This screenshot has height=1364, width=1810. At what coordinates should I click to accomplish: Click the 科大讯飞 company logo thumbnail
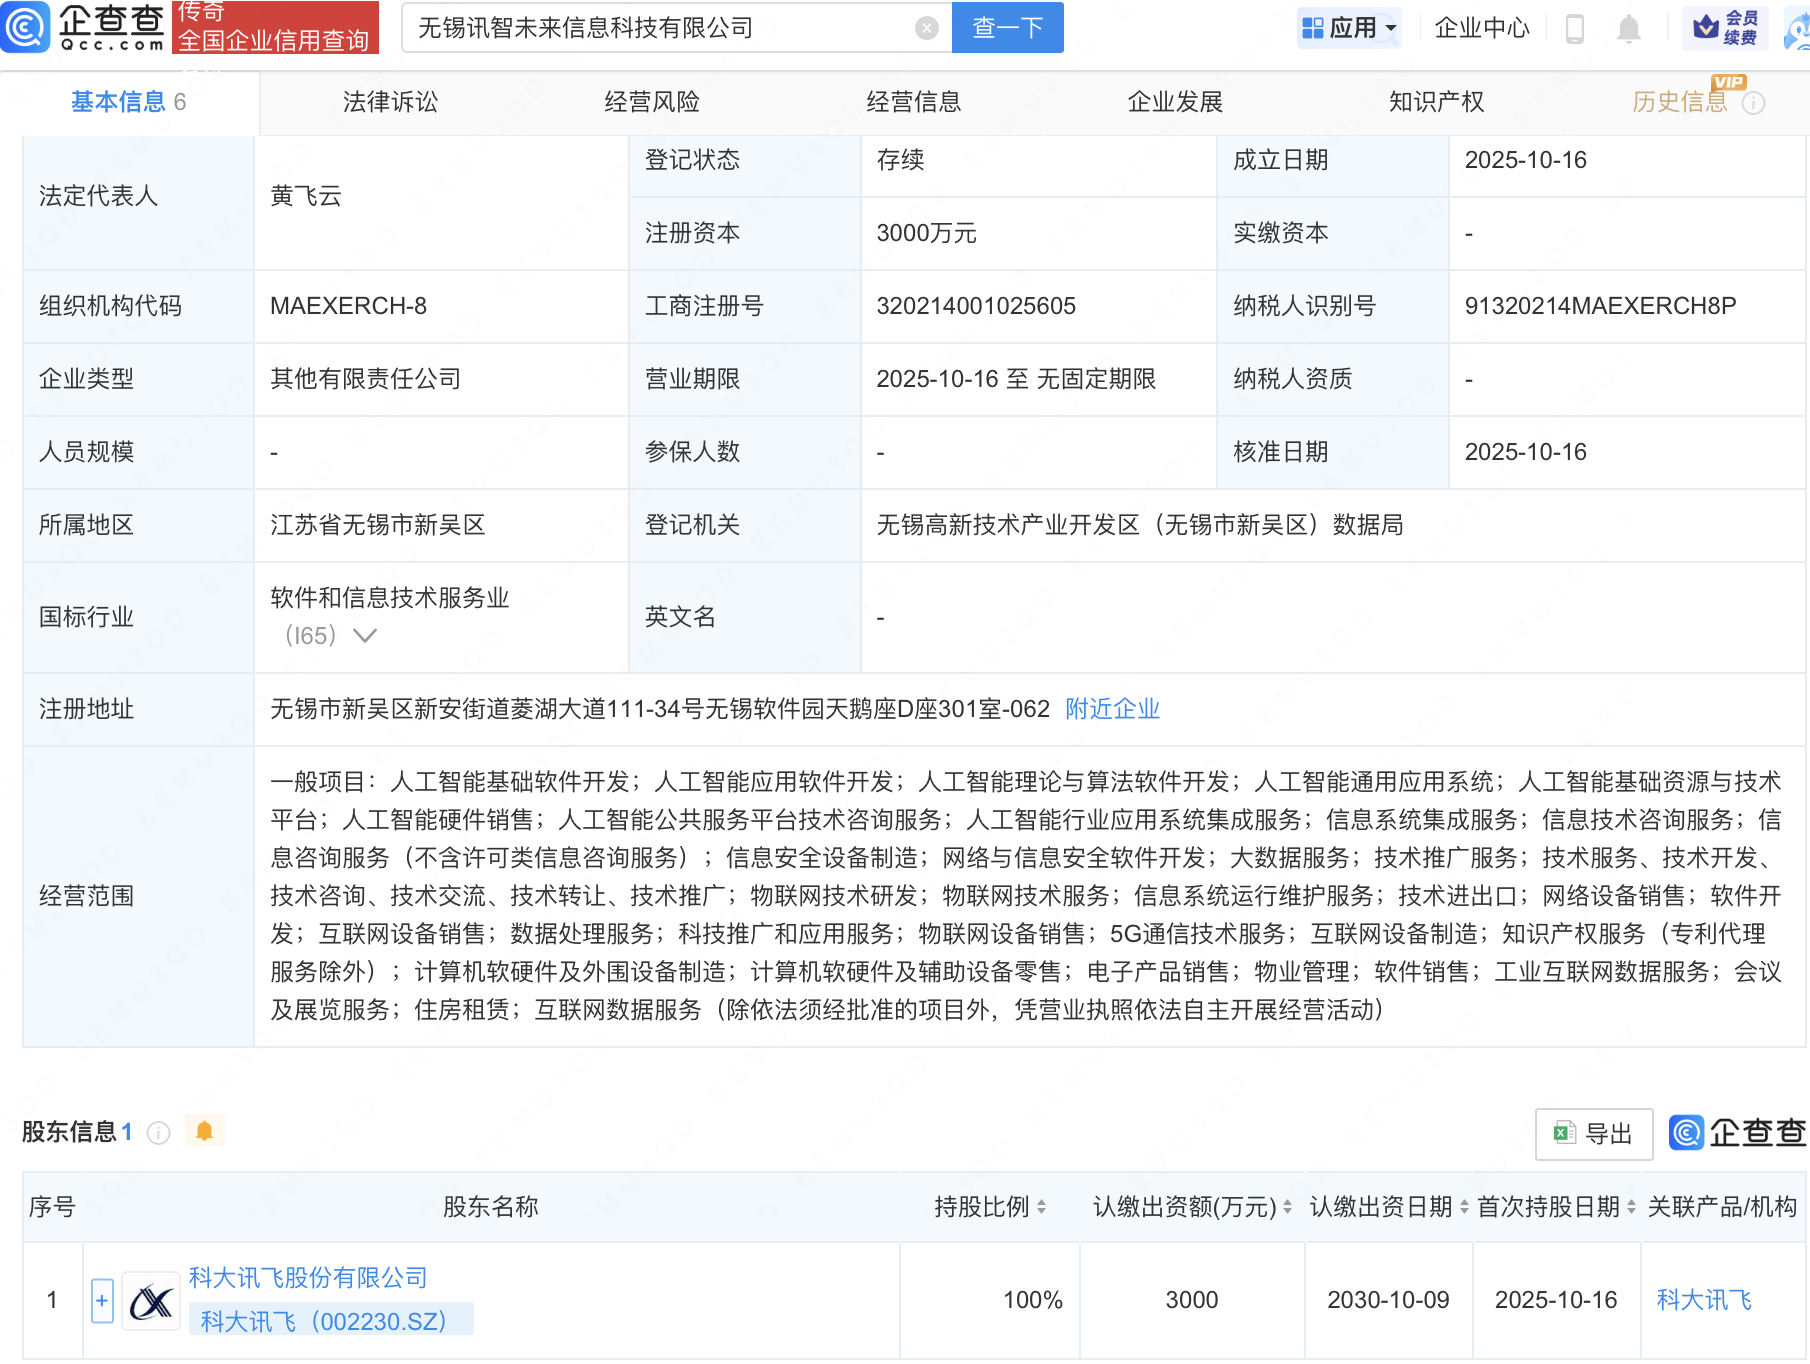click(x=151, y=1301)
